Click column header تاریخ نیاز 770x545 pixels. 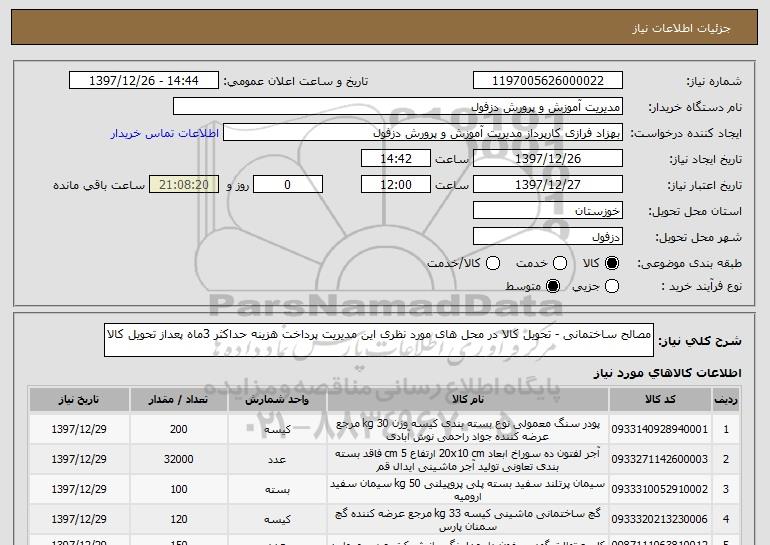pyautogui.click(x=79, y=400)
